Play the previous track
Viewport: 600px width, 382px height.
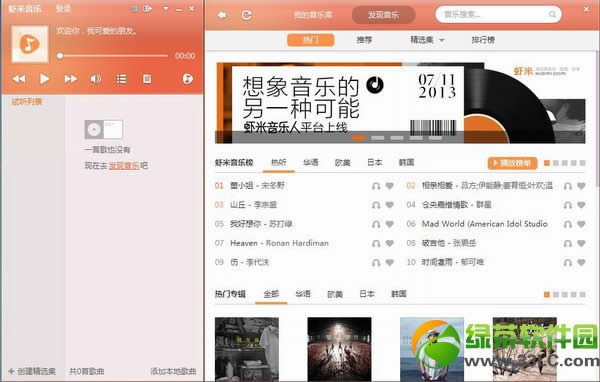pos(19,79)
